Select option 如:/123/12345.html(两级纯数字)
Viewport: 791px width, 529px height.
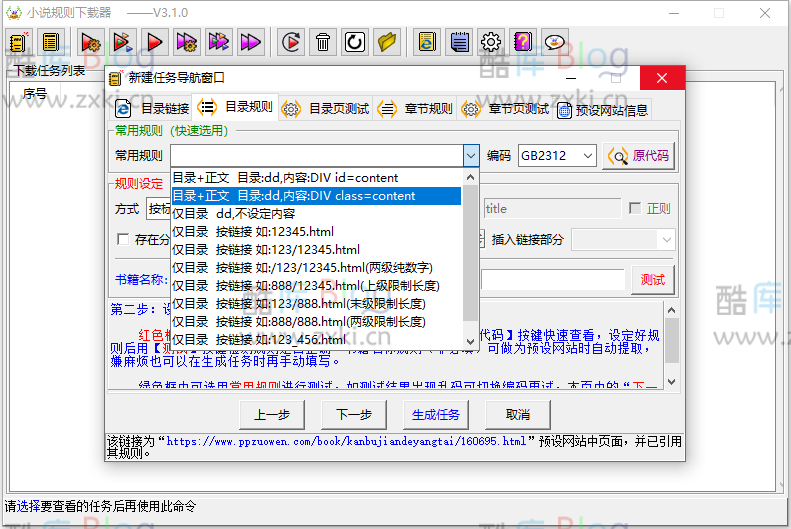[316, 268]
